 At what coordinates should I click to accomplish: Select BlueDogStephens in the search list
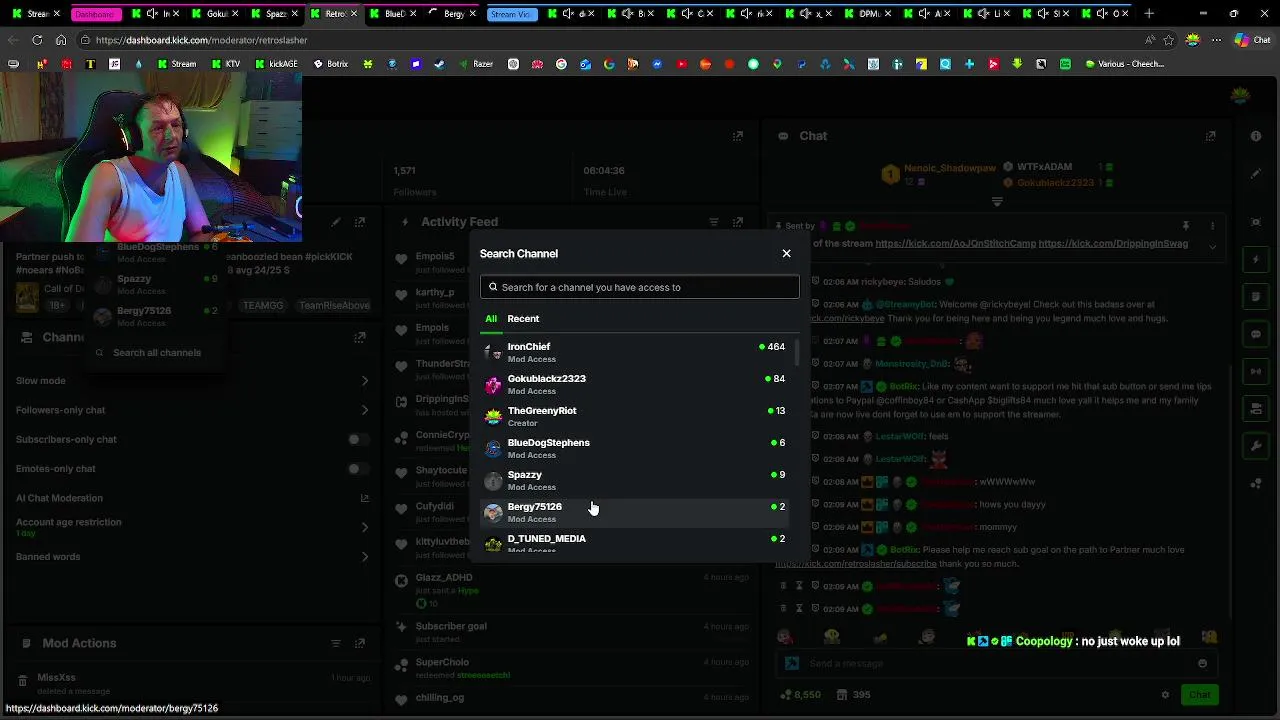637,448
